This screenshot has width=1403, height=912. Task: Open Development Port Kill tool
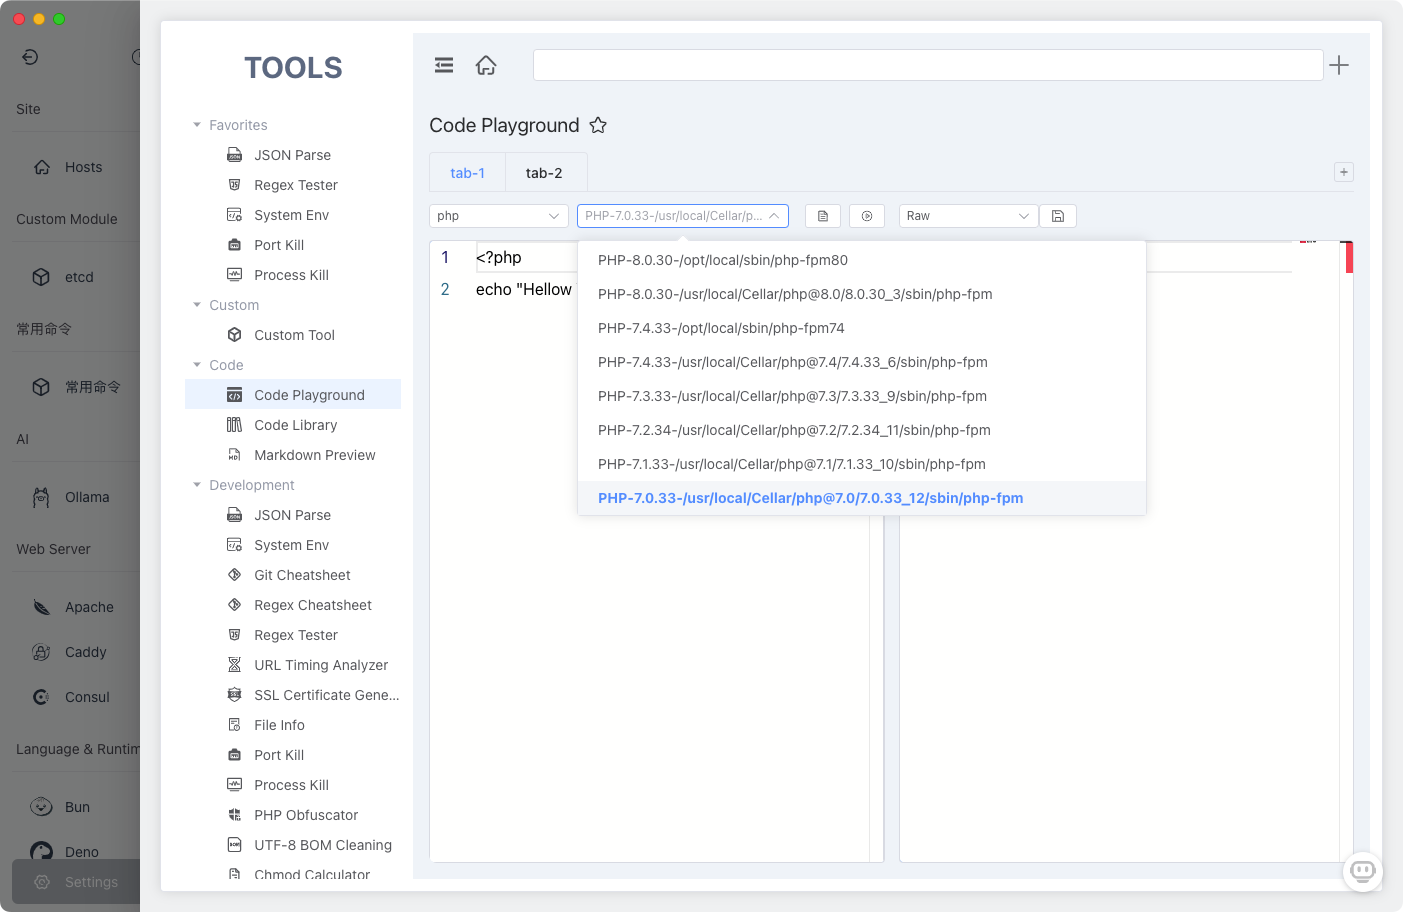click(293, 755)
